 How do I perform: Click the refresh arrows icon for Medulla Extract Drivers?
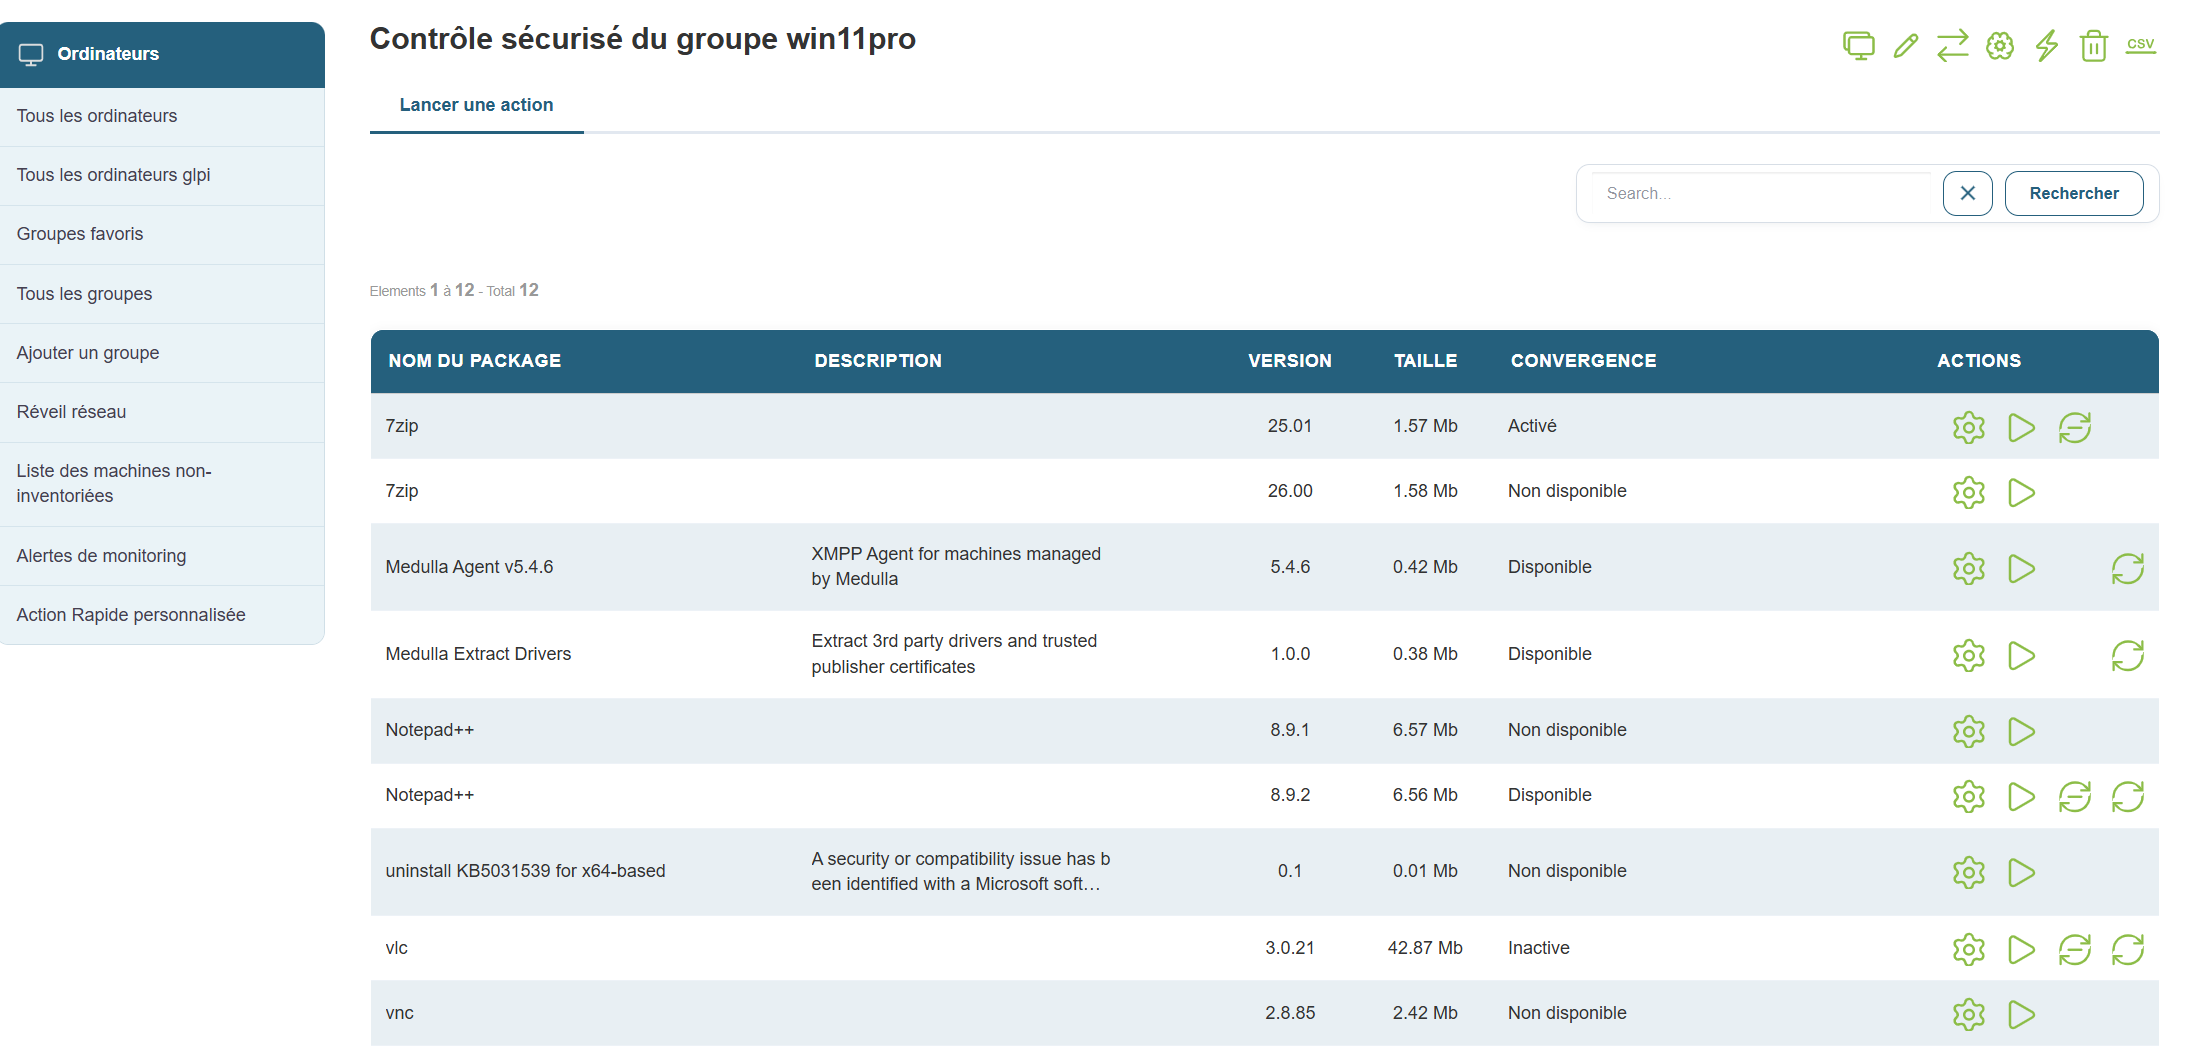2127,656
